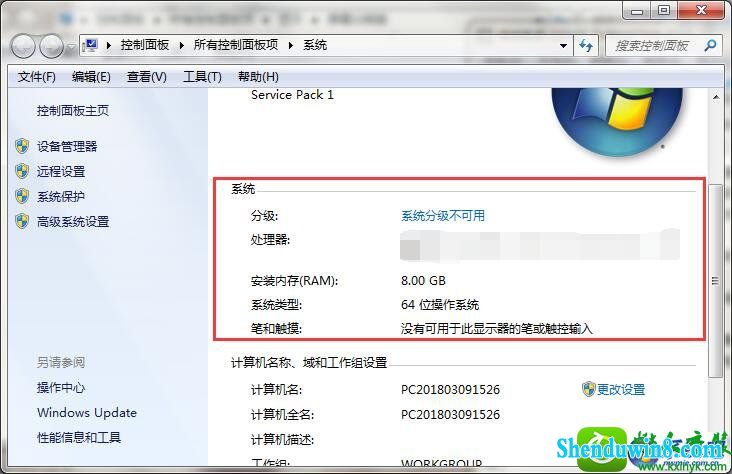
Task: Click the shield icon beside 高级系统设置
Action: (x=22, y=221)
